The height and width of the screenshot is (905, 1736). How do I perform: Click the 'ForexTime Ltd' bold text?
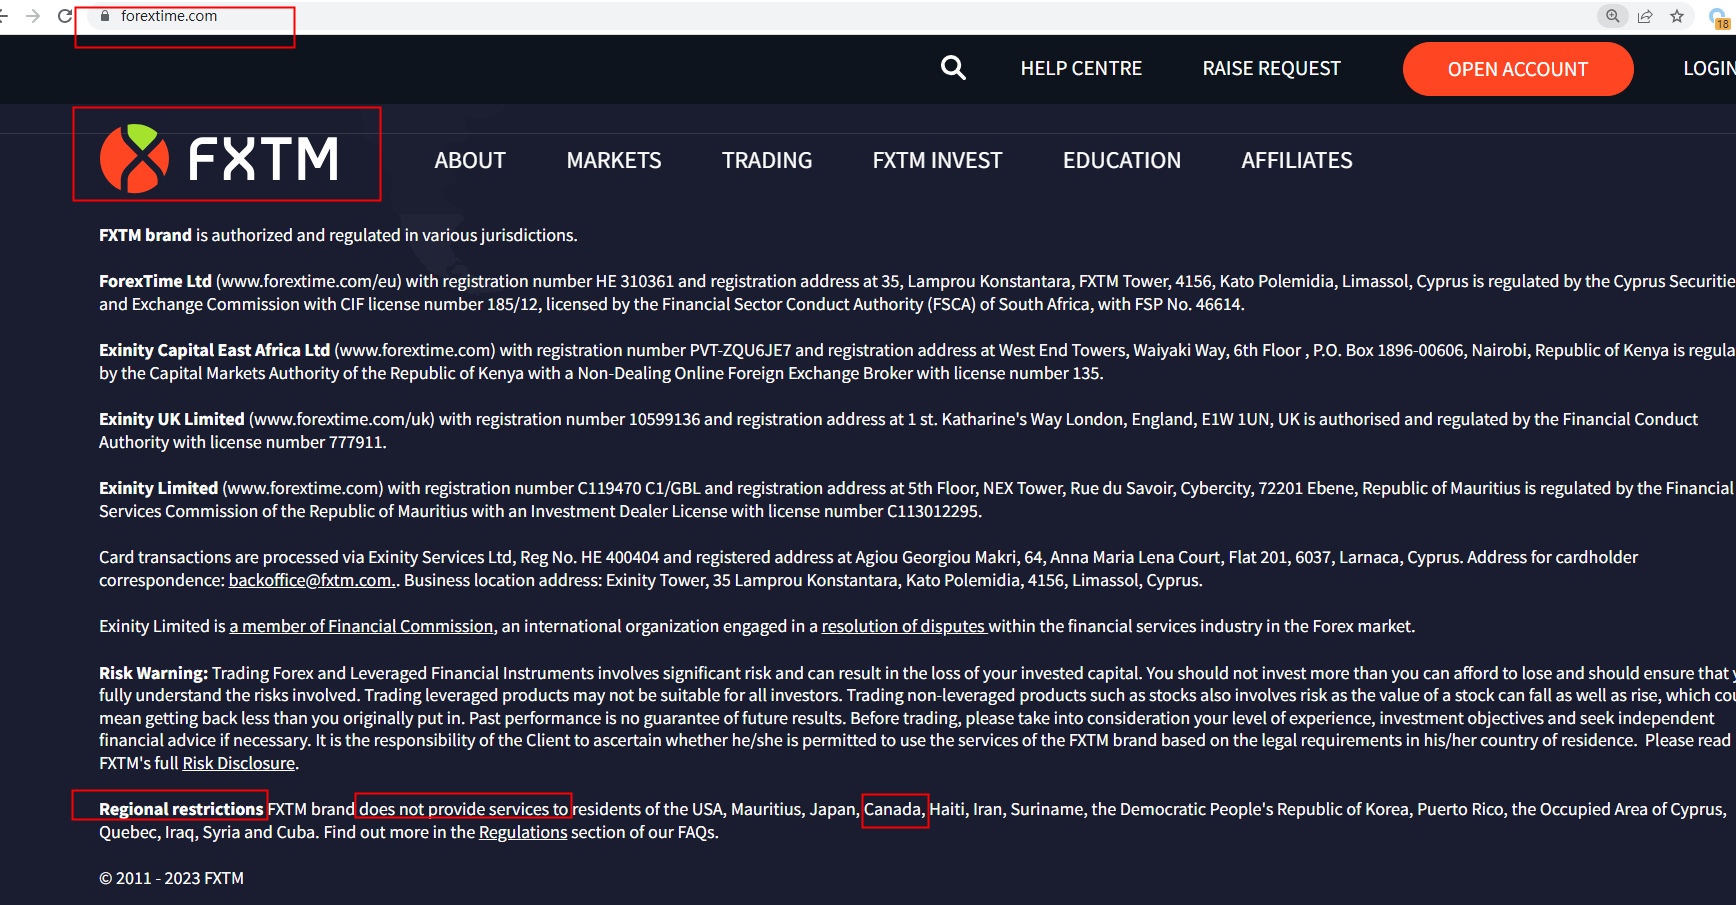155,281
